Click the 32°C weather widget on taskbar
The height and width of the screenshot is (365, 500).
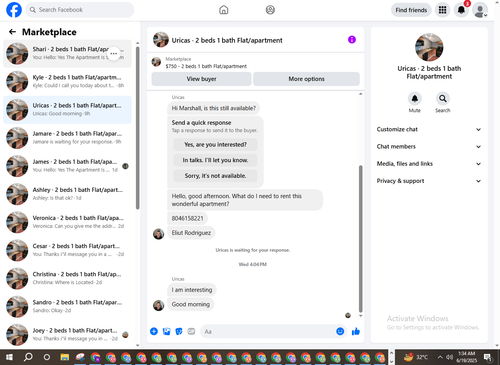click(416, 357)
